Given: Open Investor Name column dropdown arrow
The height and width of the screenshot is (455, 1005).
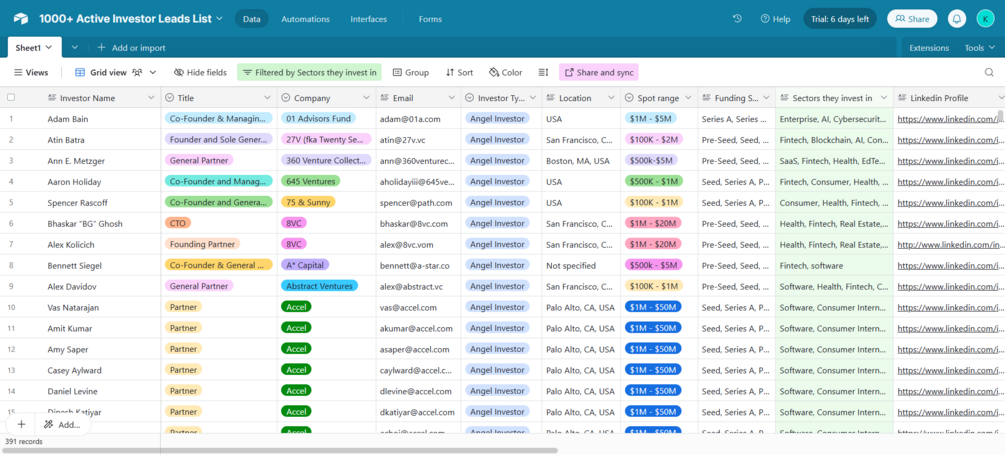Looking at the screenshot, I should pos(151,98).
